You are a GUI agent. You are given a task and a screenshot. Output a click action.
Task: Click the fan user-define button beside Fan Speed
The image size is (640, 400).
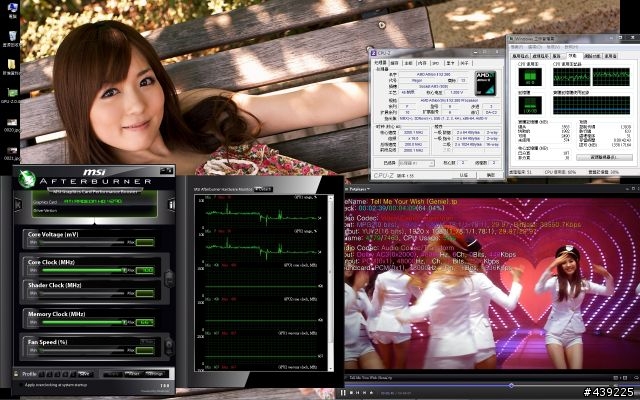click(x=169, y=347)
